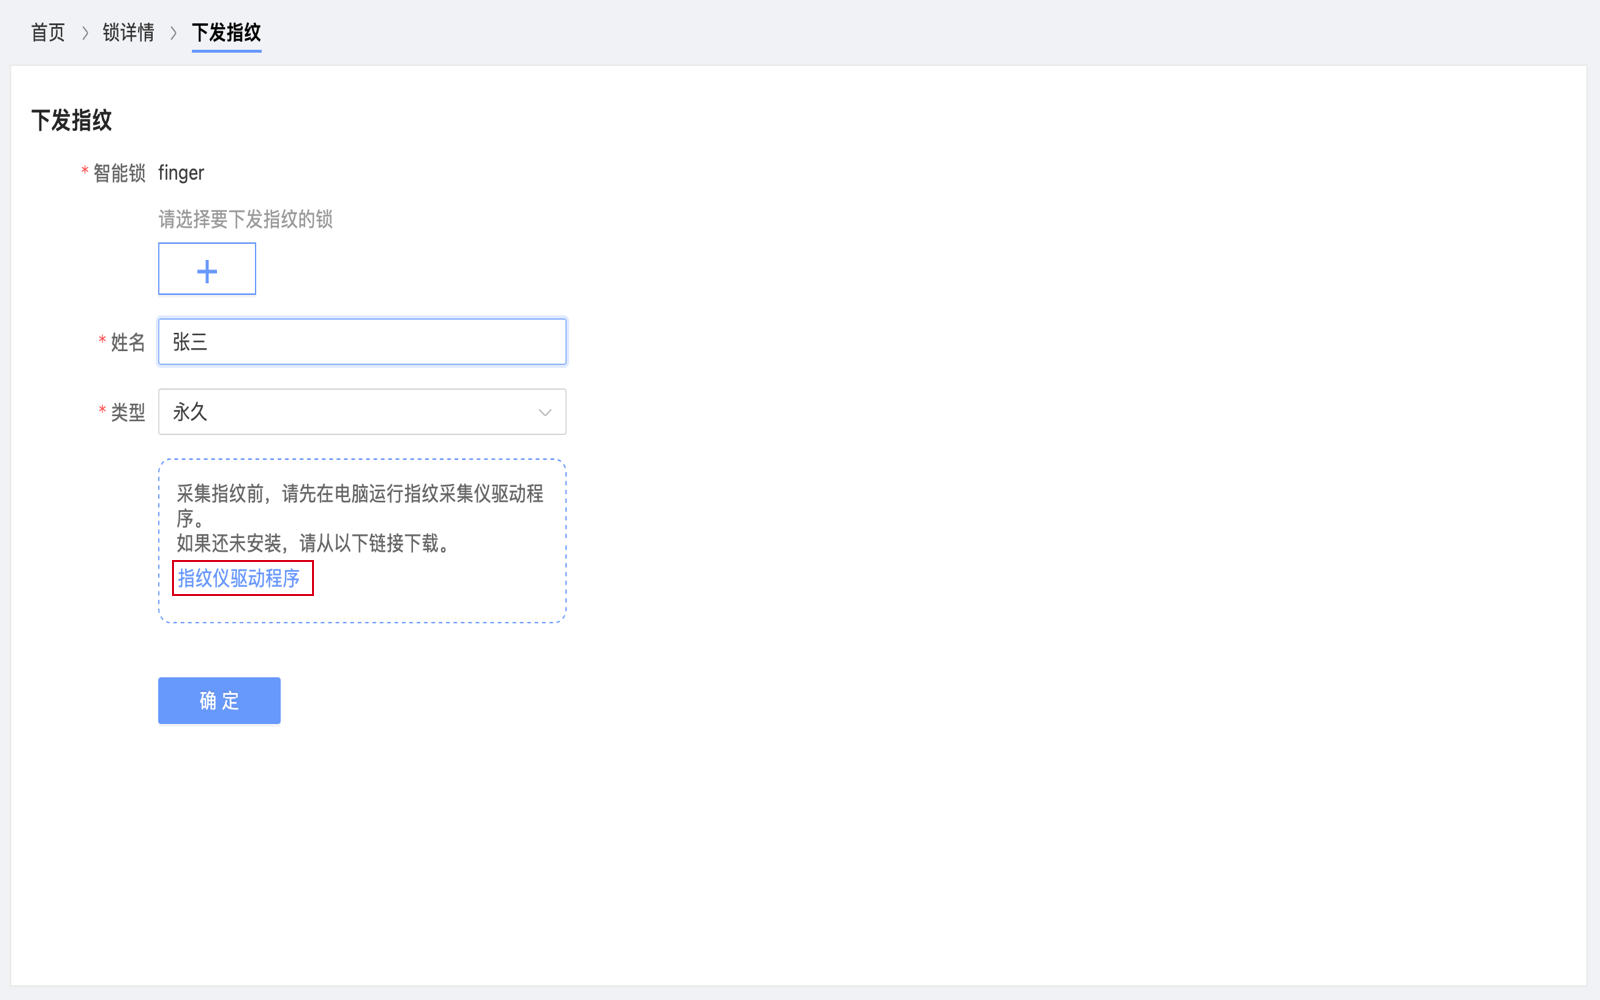This screenshot has width=1600, height=1000.
Task: Click the breadcrumb arrow before 下发指纹
Action: coord(173,33)
